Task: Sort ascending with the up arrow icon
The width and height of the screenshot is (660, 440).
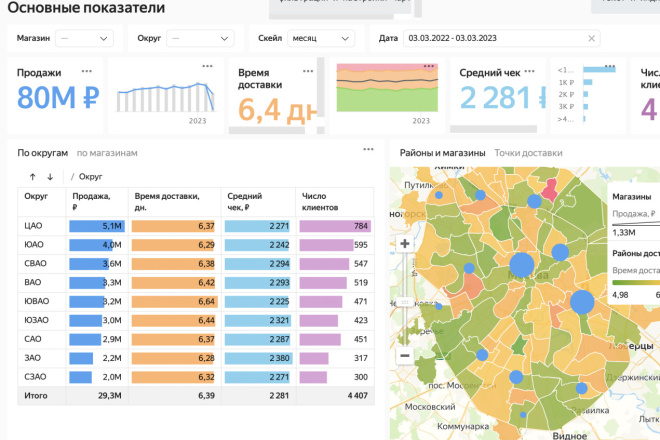Action: click(32, 177)
